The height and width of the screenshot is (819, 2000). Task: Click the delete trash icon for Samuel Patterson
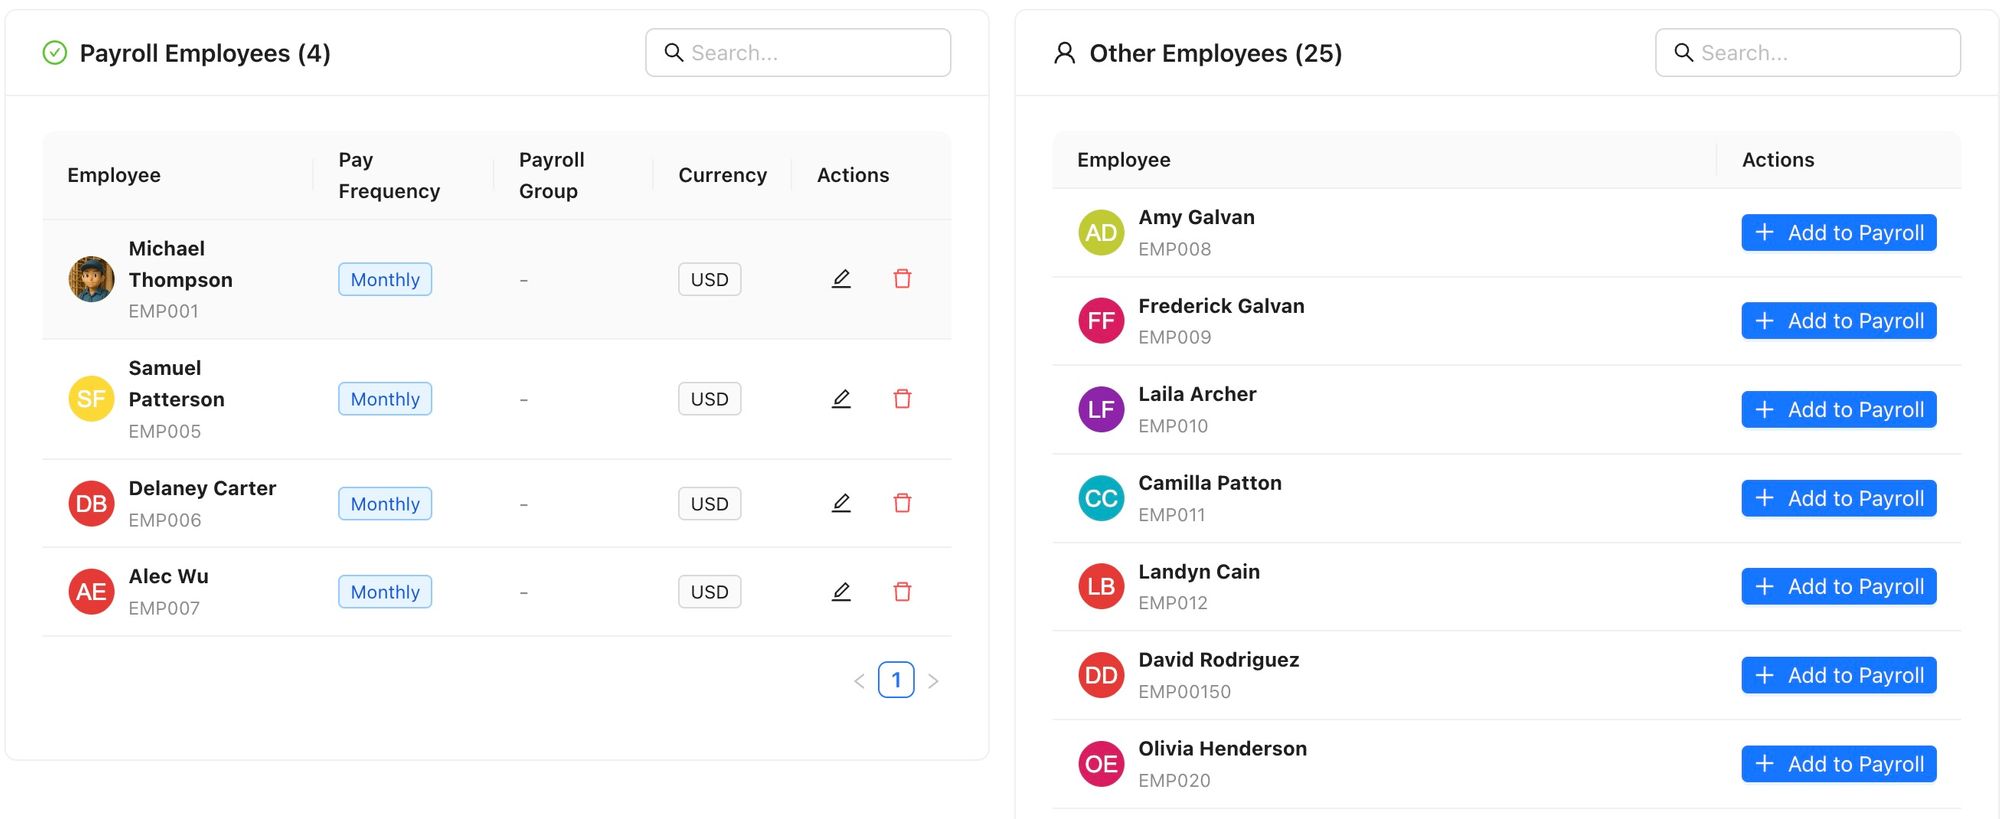(x=902, y=398)
